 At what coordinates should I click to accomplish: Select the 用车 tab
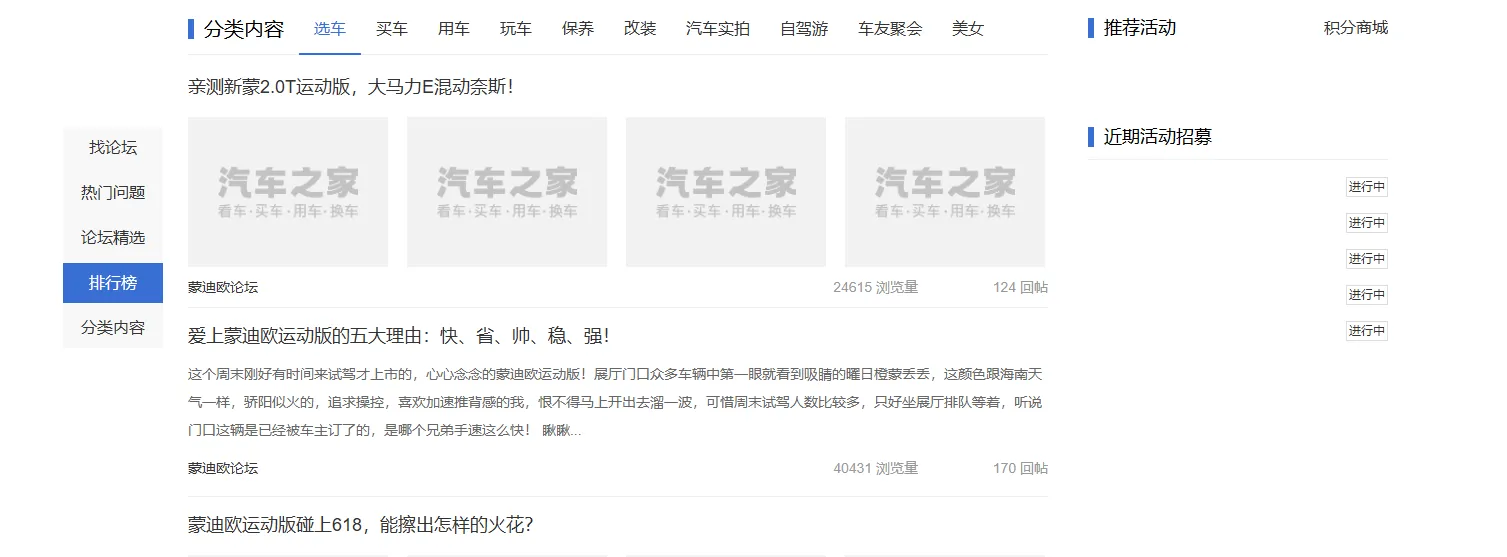click(x=453, y=29)
